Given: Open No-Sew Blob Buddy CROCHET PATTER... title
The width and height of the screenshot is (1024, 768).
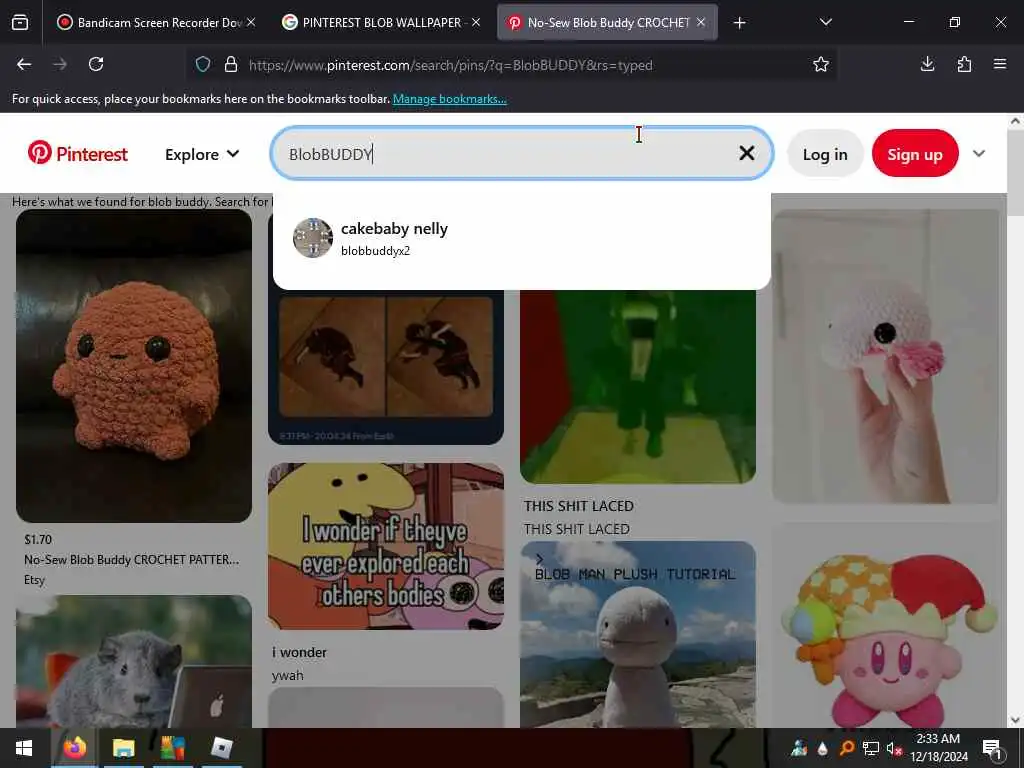Looking at the screenshot, I should click(131, 560).
